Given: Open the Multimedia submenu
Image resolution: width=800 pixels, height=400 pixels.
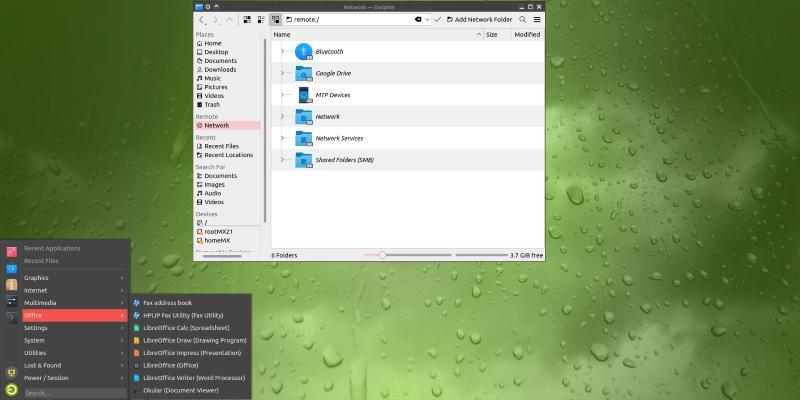Looking at the screenshot, I should pyautogui.click(x=74, y=303).
